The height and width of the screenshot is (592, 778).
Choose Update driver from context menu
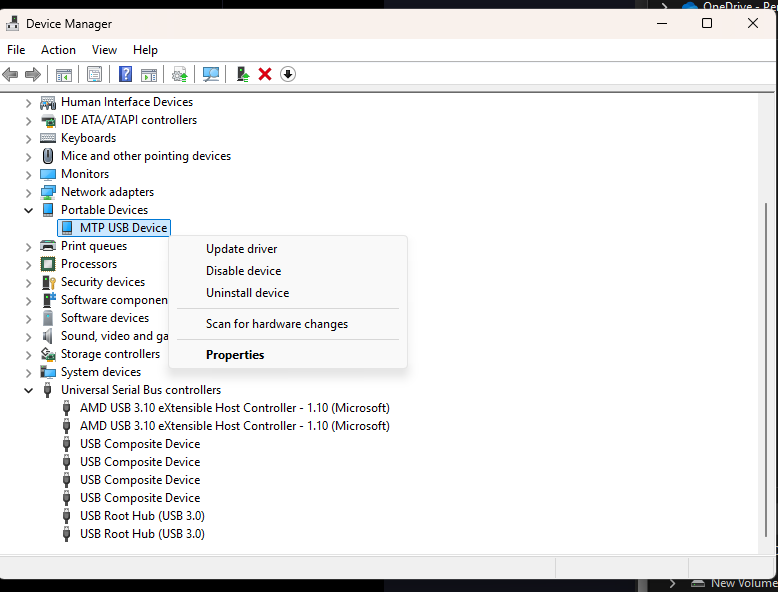pos(241,249)
